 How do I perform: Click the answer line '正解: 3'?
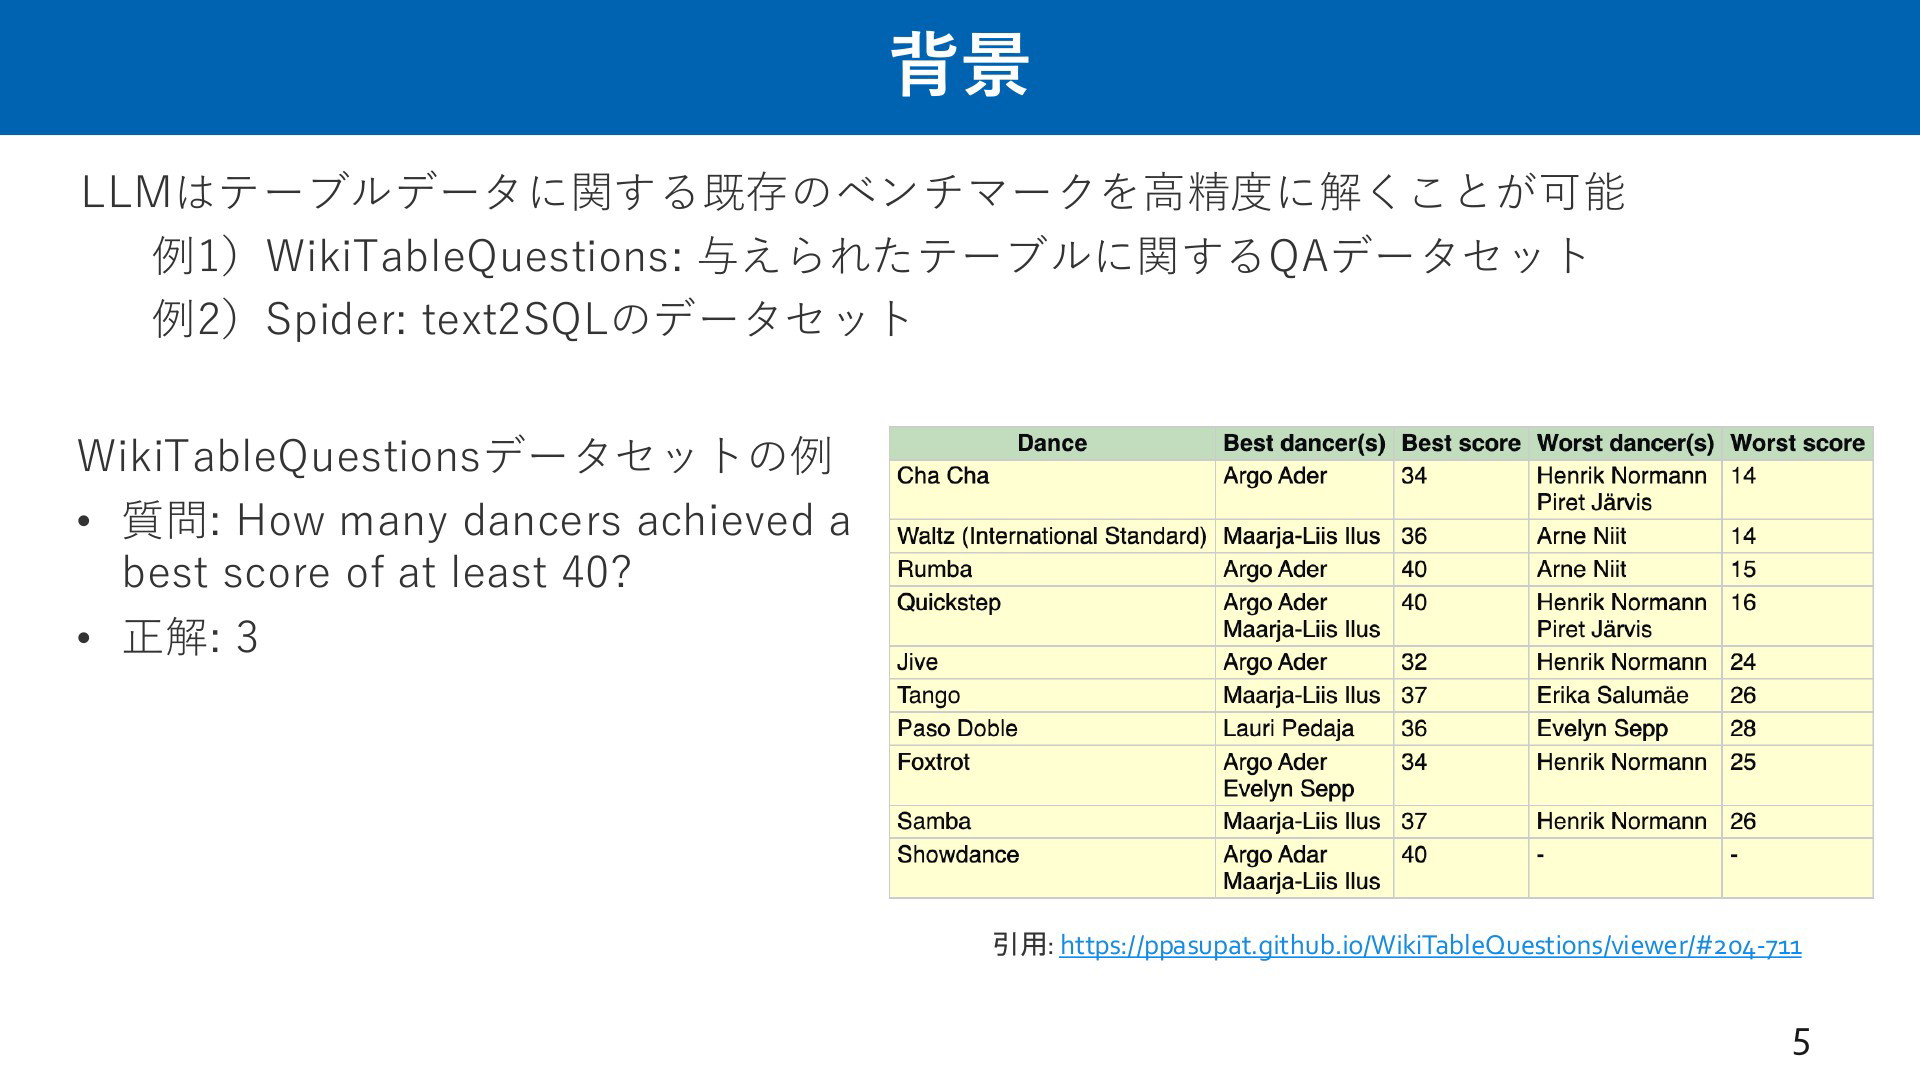(x=190, y=637)
